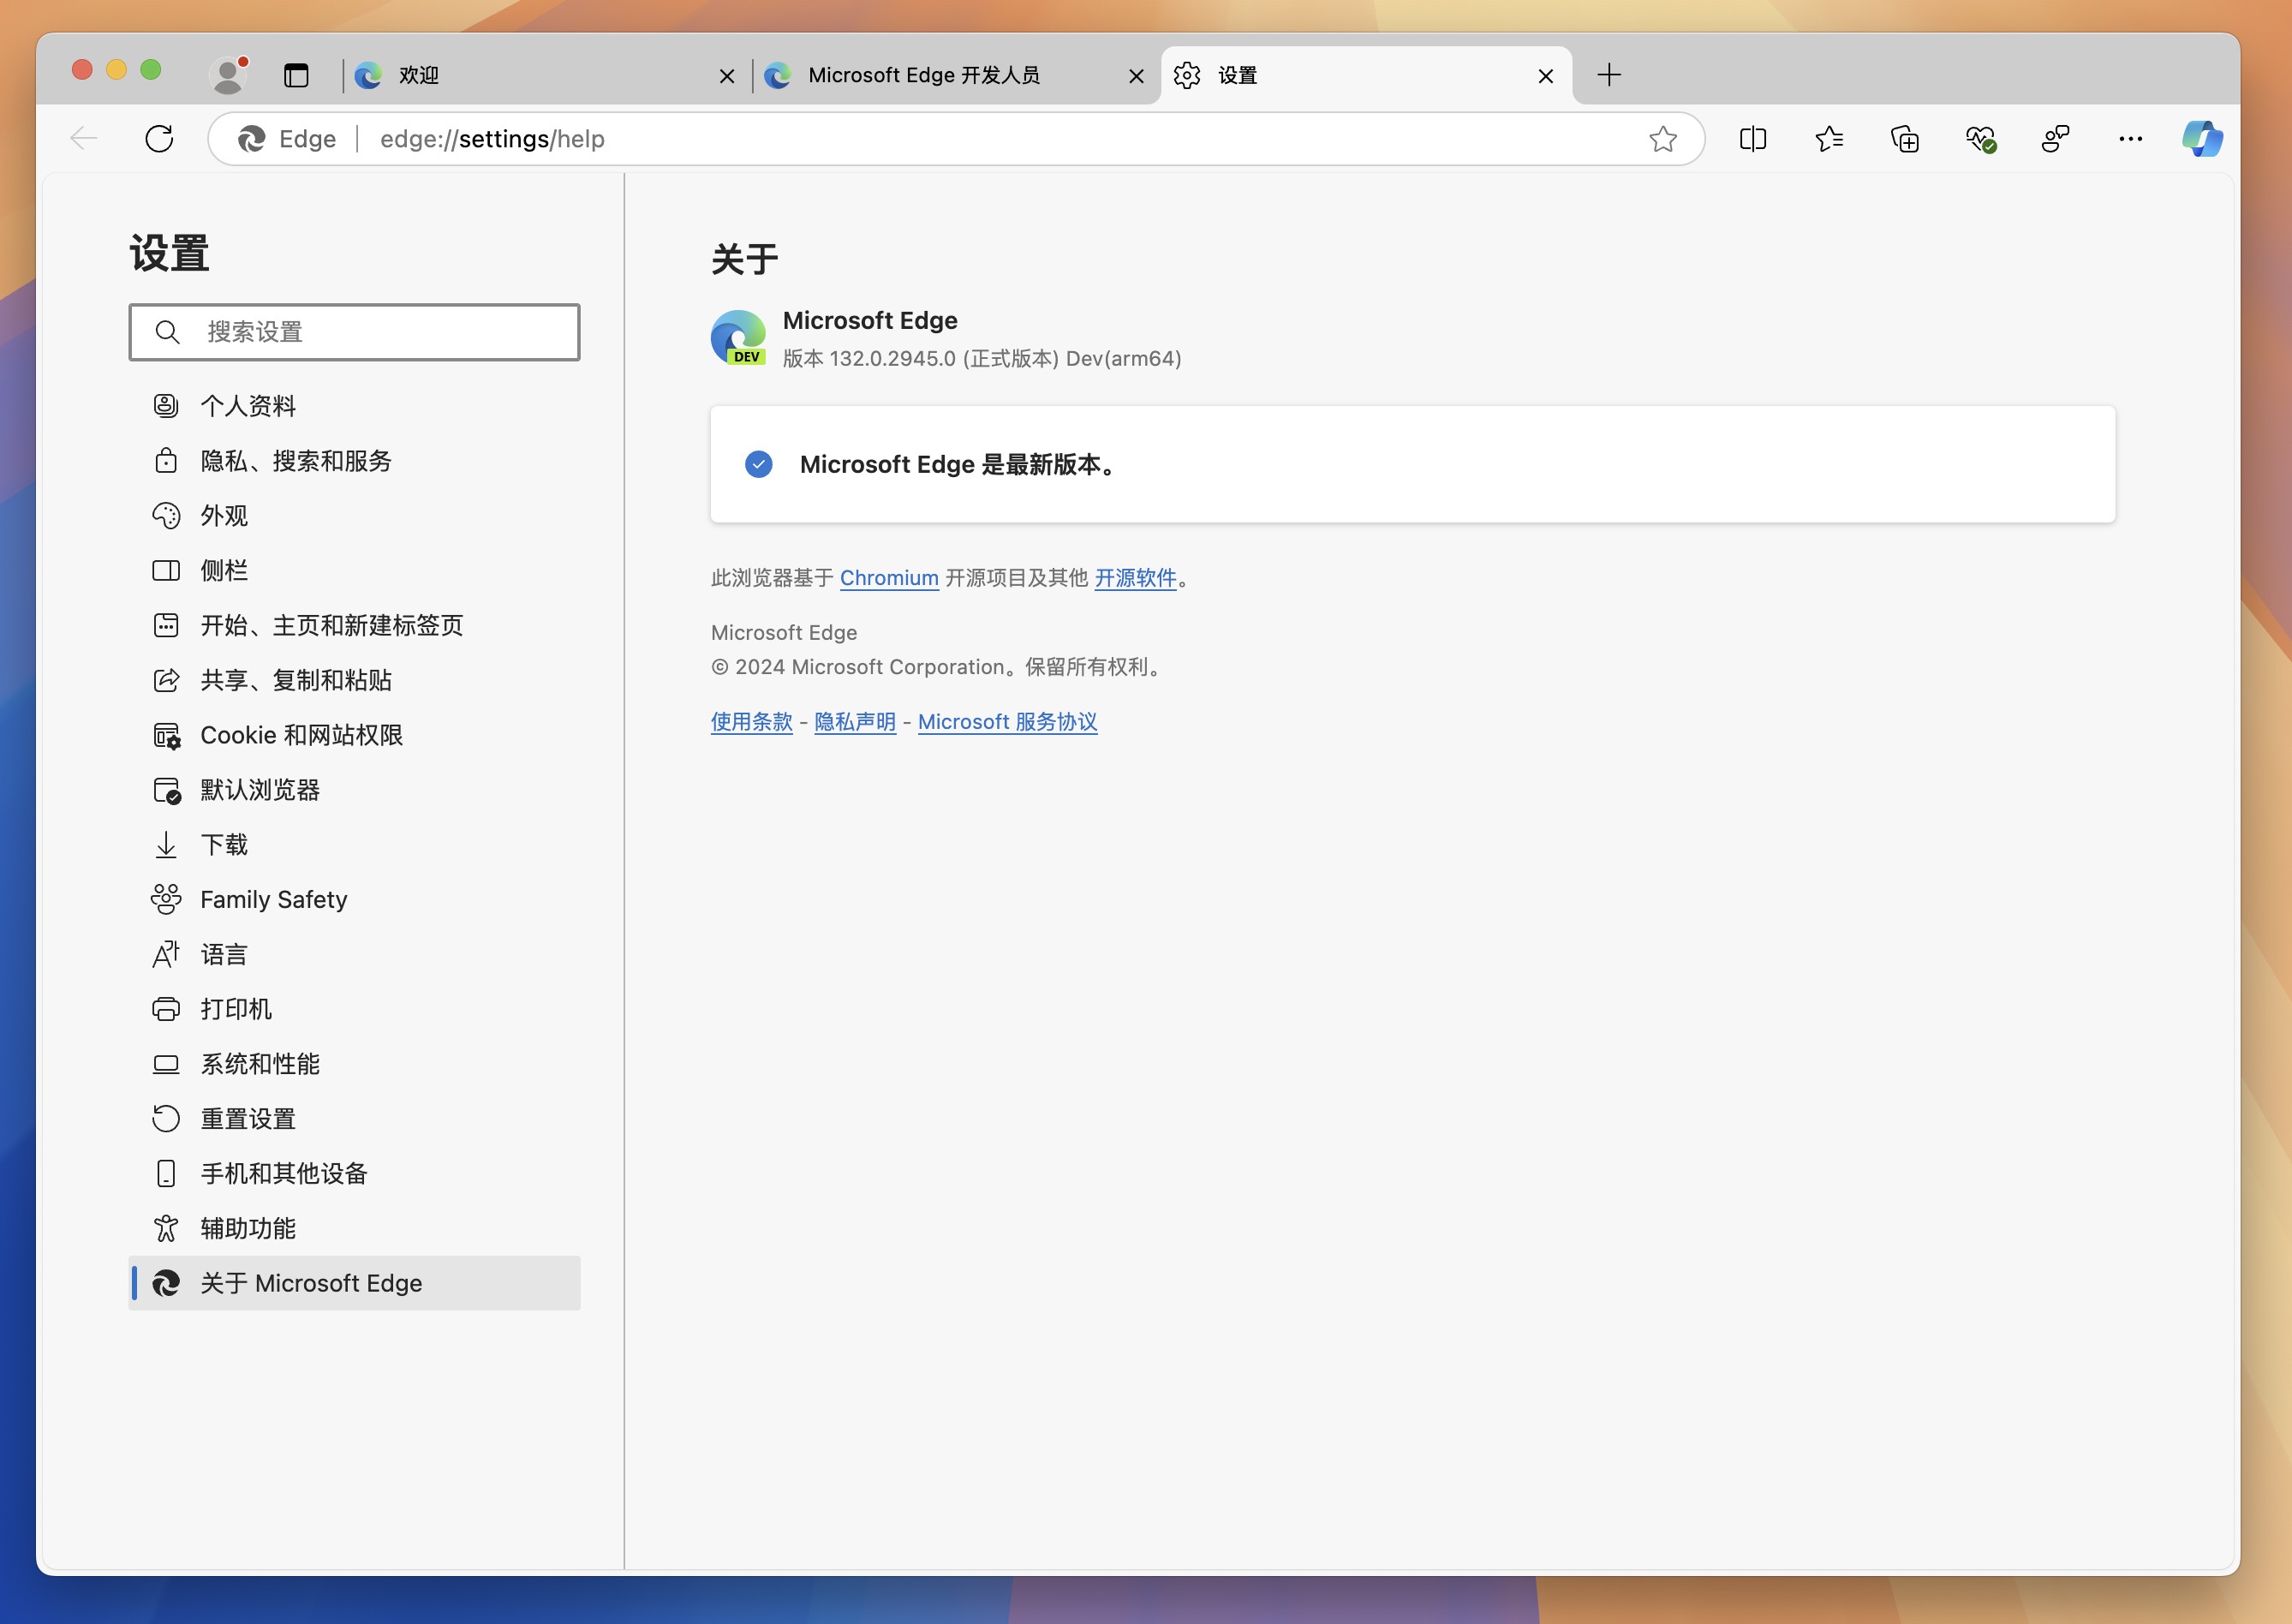The width and height of the screenshot is (2292, 1624).
Task: Expand reset settings section
Action: (x=246, y=1118)
